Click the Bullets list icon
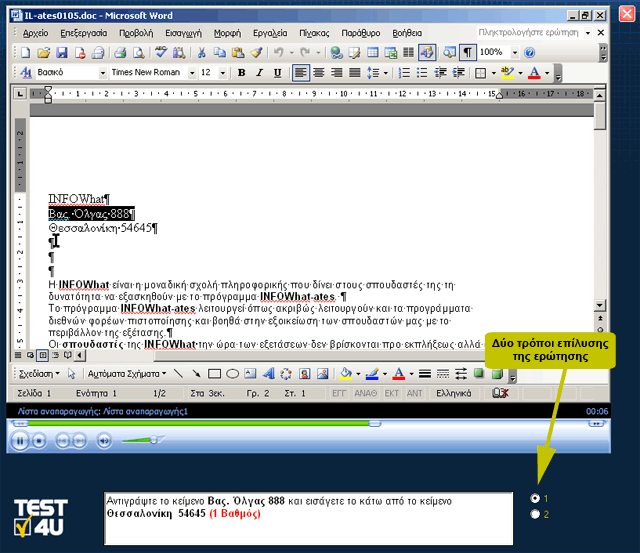Image resolution: width=640 pixels, height=553 pixels. tap(422, 73)
